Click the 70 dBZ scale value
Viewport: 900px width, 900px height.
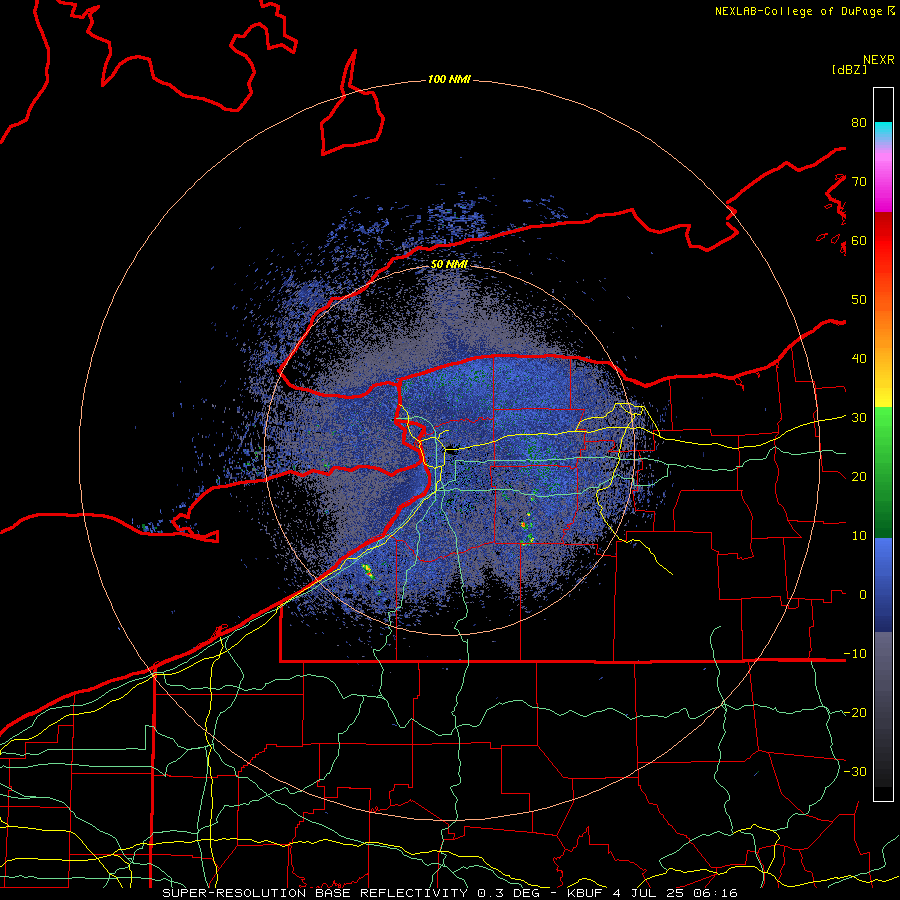(859, 182)
